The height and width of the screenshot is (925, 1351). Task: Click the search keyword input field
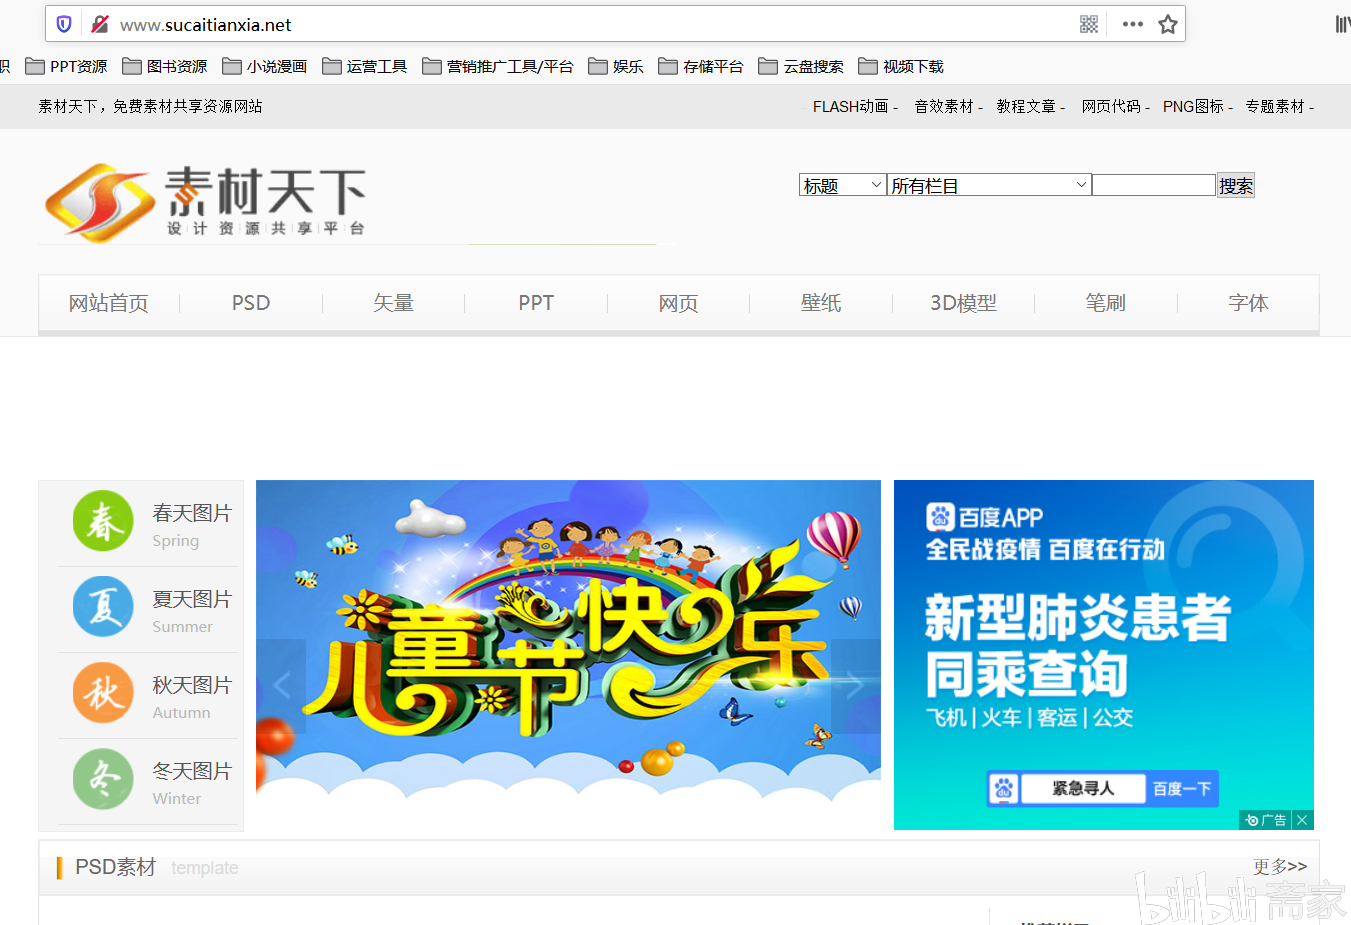(x=1154, y=185)
